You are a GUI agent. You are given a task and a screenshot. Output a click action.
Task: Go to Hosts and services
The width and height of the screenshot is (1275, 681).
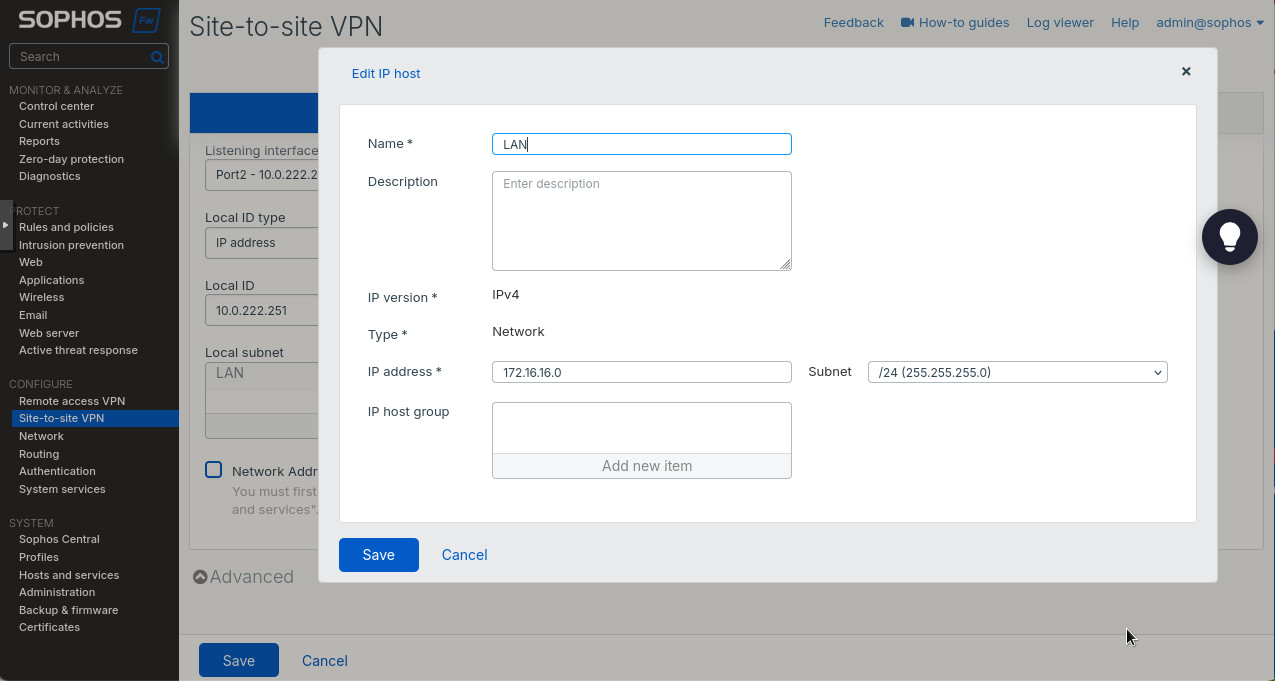click(69, 575)
